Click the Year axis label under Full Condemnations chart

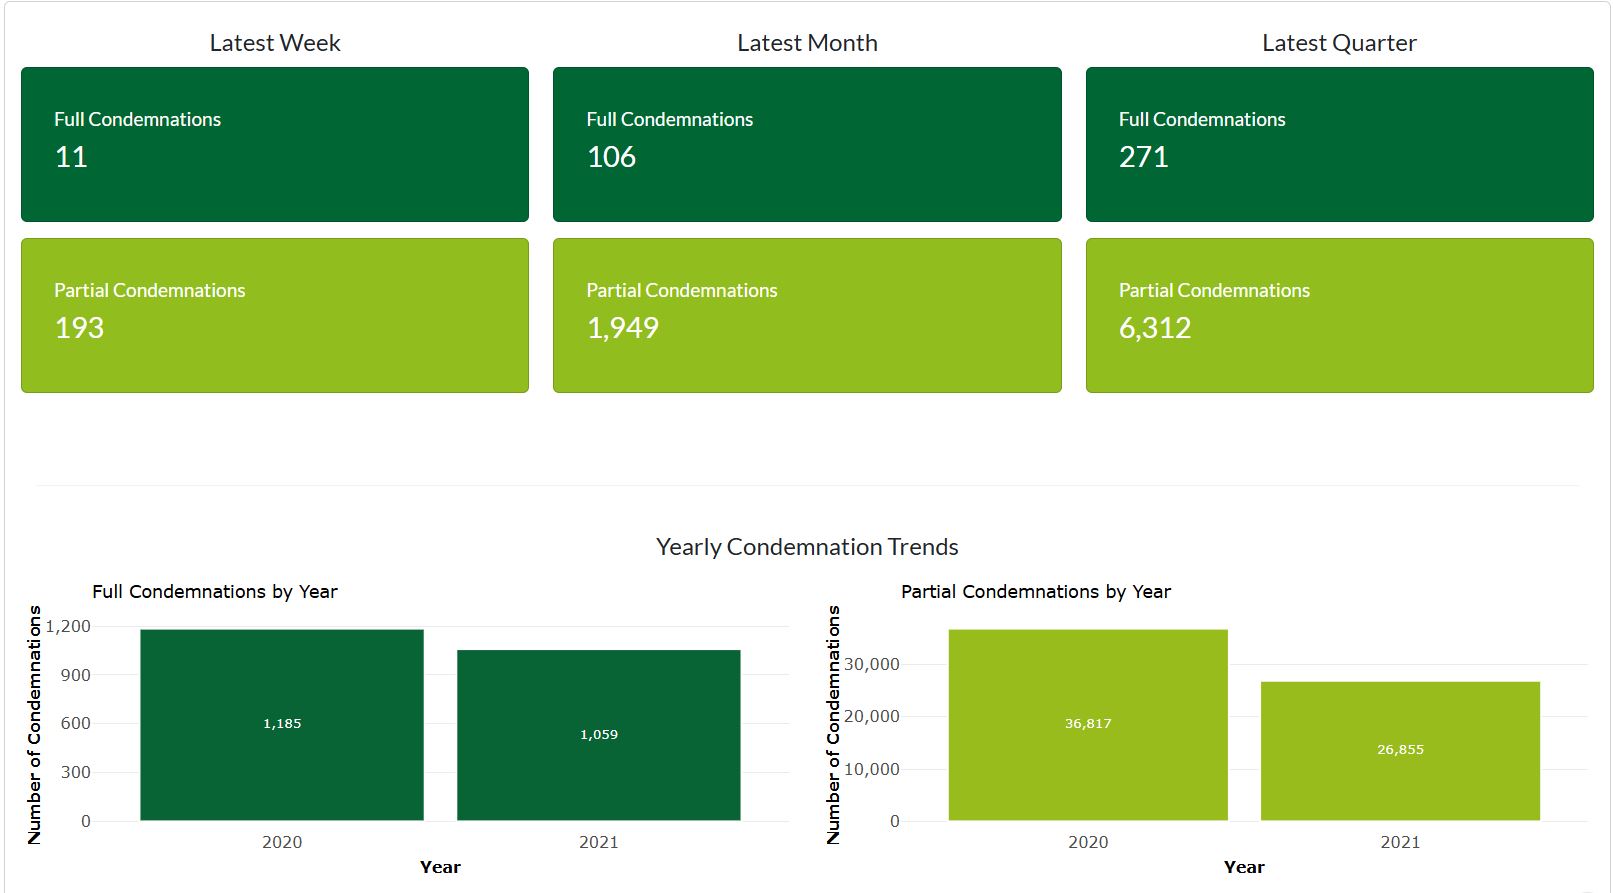440,867
